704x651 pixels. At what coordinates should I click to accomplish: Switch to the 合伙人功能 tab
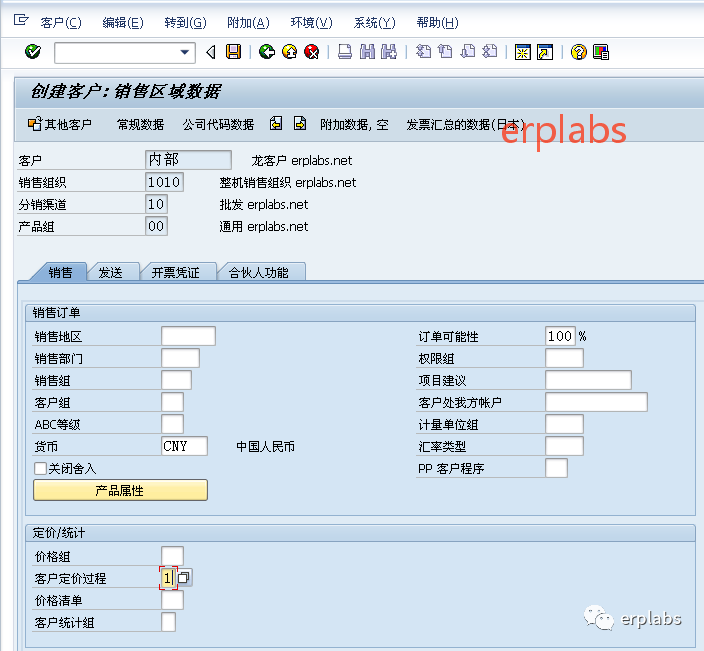(259, 273)
